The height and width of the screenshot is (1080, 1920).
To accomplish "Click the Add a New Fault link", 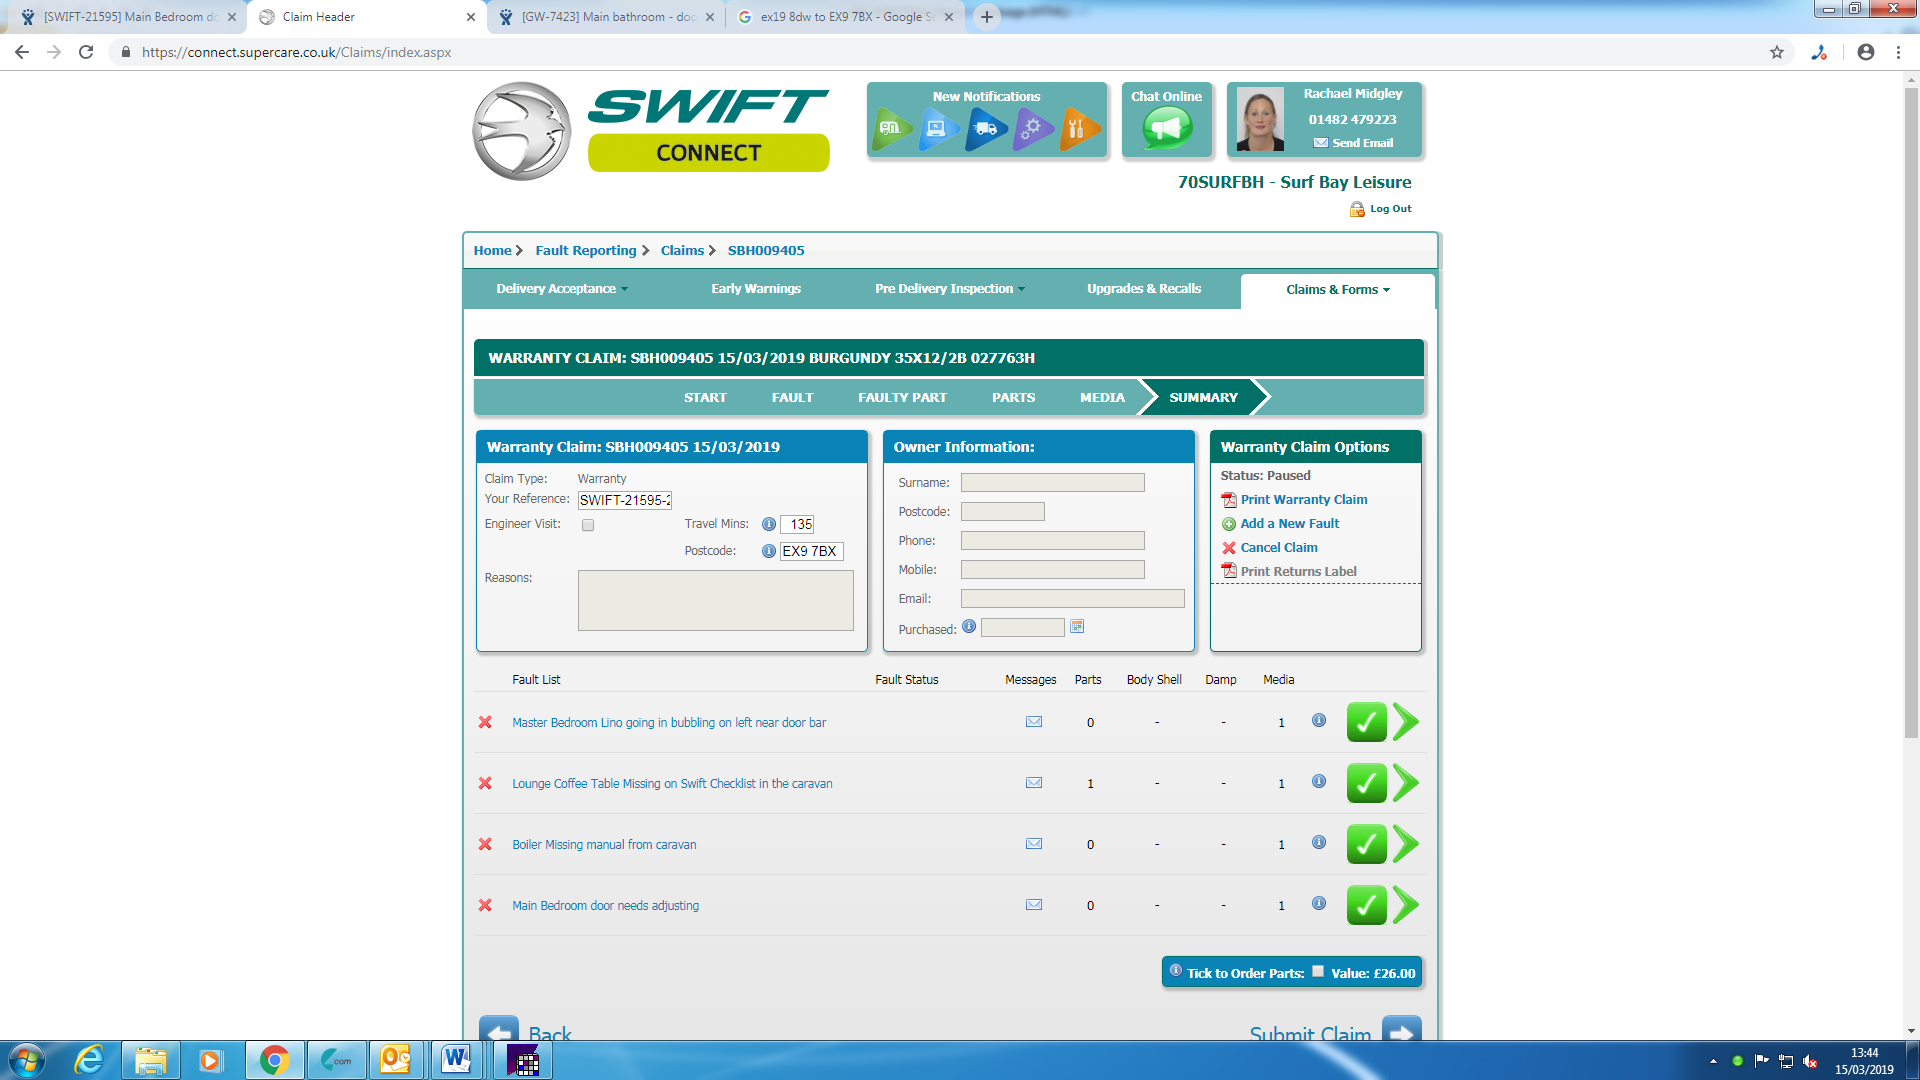I will point(1289,524).
